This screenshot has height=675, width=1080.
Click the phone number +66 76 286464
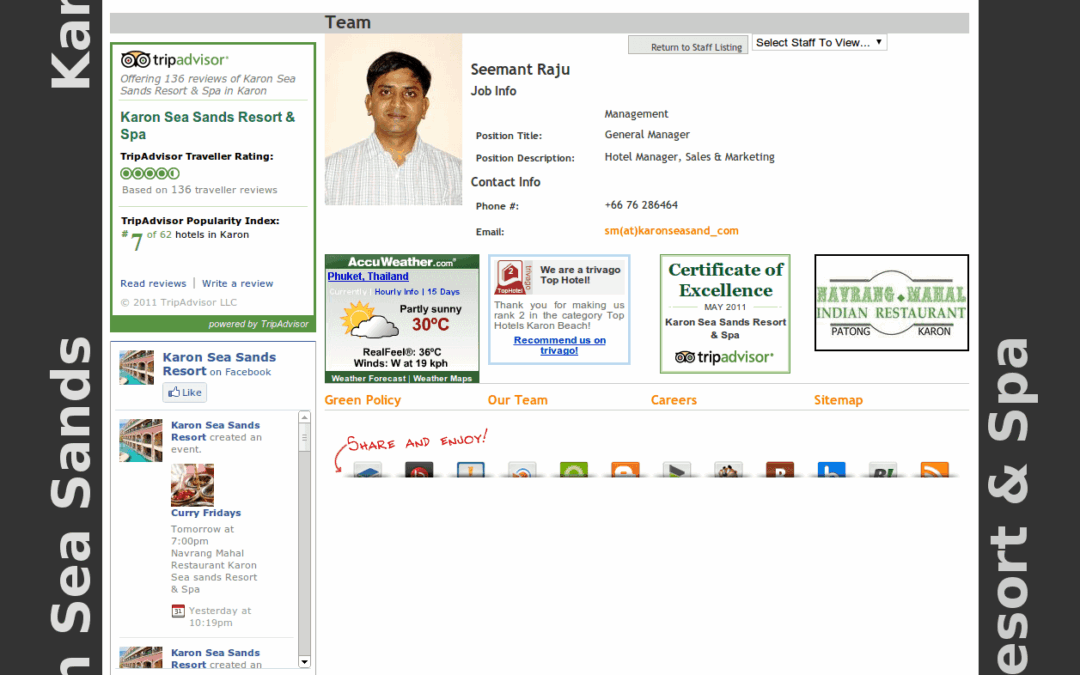point(641,205)
